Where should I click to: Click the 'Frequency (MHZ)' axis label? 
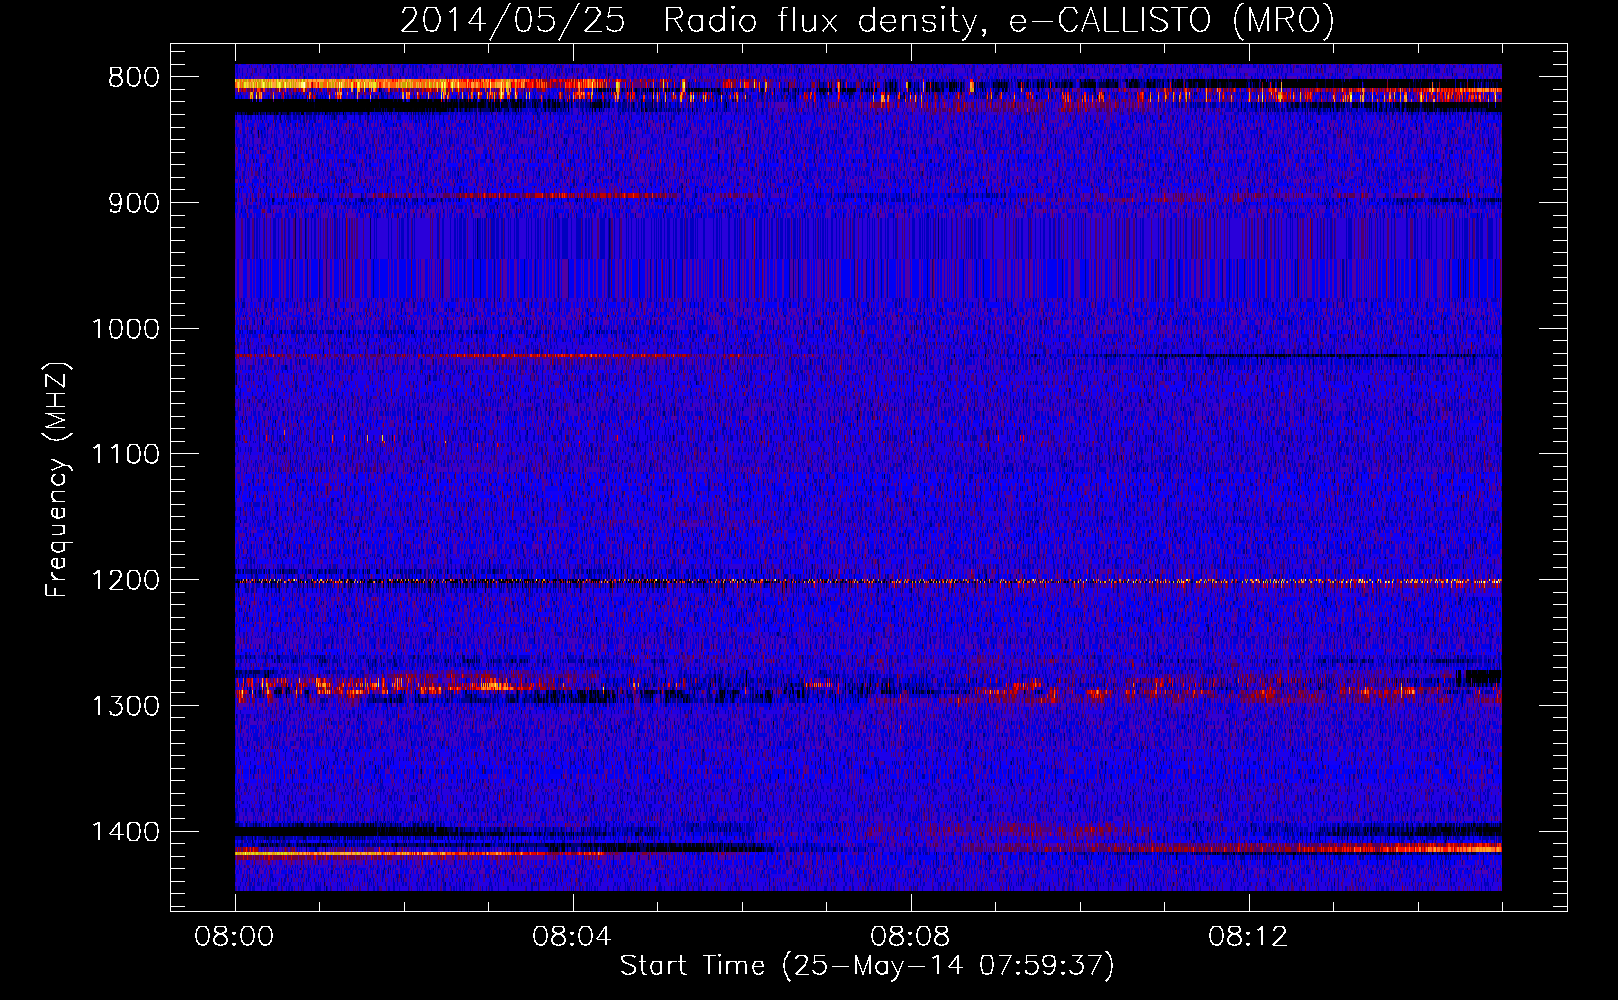tap(58, 480)
